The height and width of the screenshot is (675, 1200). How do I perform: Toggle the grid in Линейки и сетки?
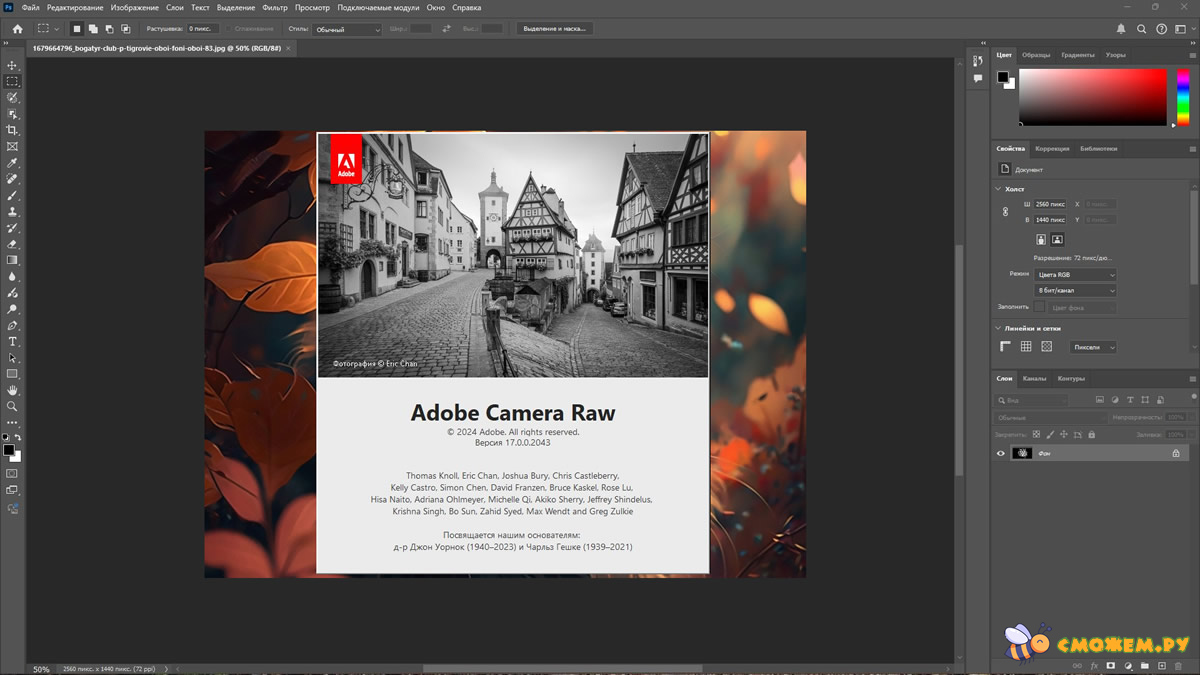[x=1026, y=347]
